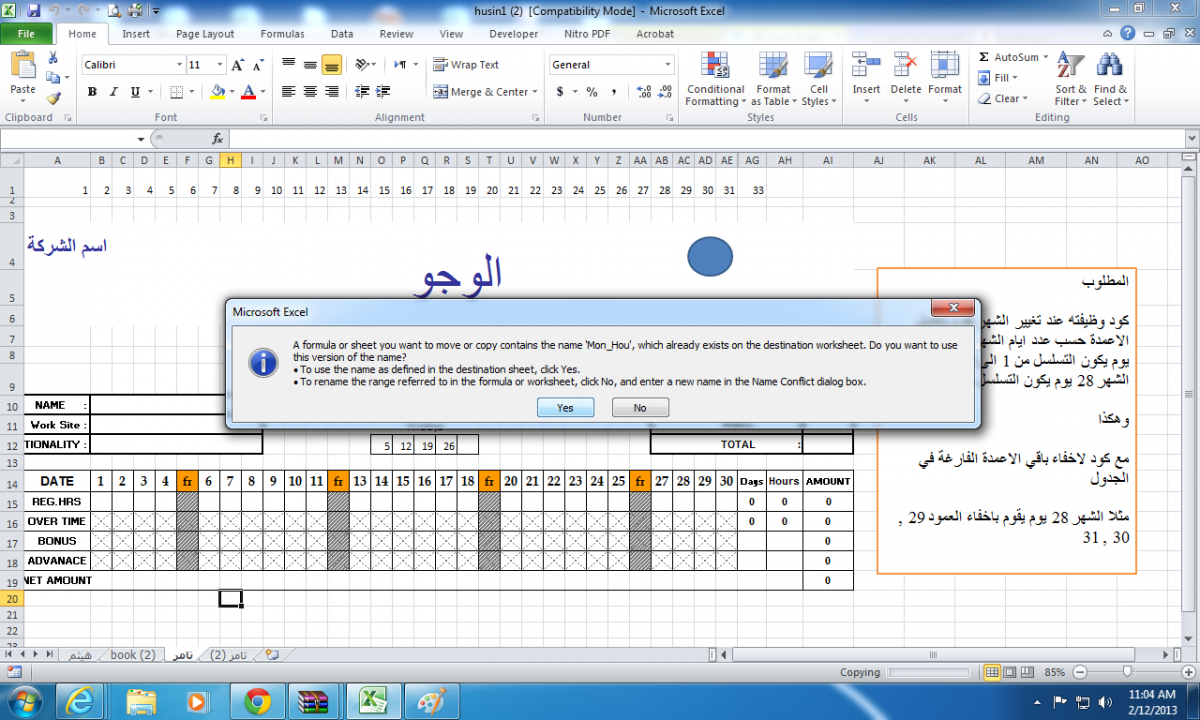1200x720 pixels.
Task: Open Format as Table gallery
Action: (773, 80)
